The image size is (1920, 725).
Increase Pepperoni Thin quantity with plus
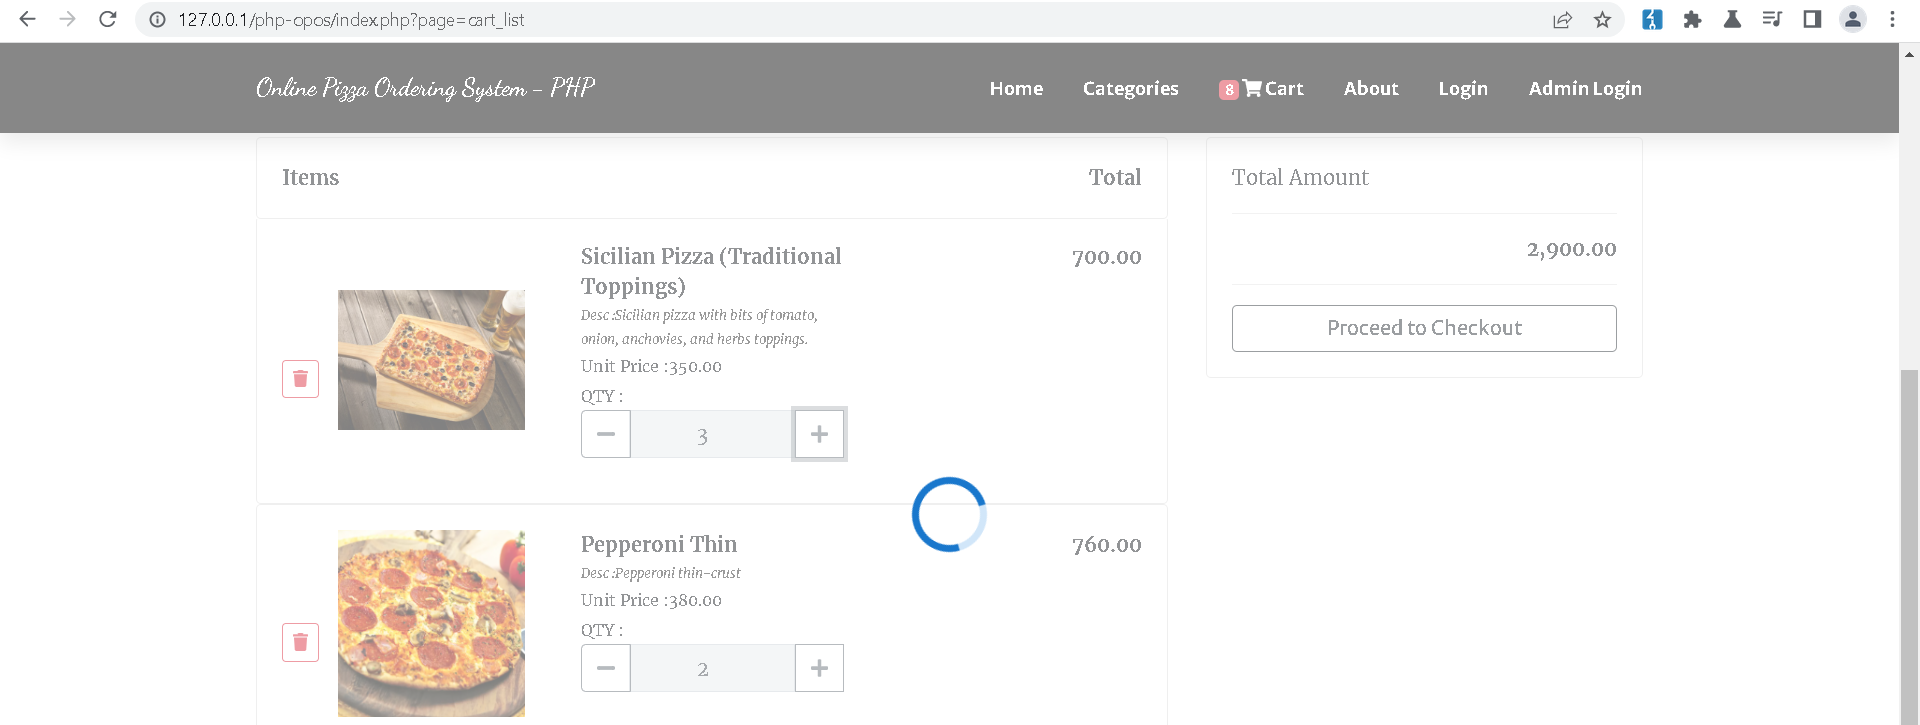point(819,668)
